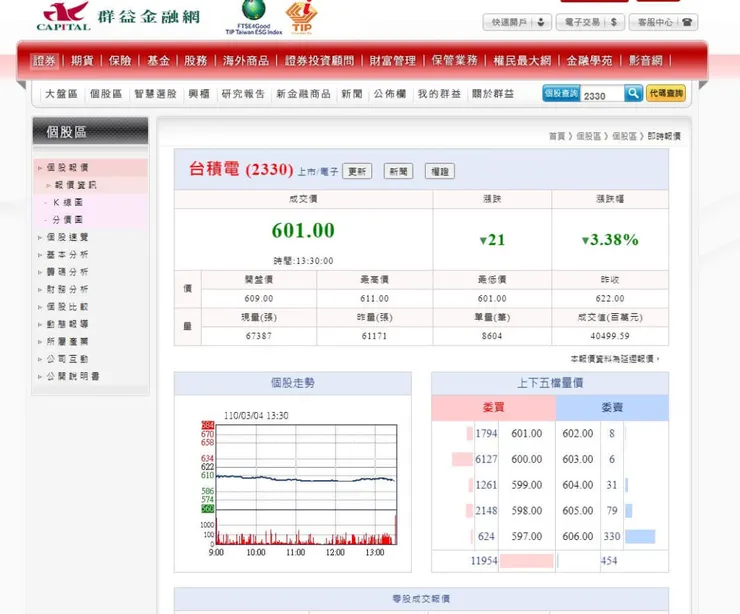The width and height of the screenshot is (740, 614).
Task: Open the 保管業務 main tab
Action: click(454, 61)
